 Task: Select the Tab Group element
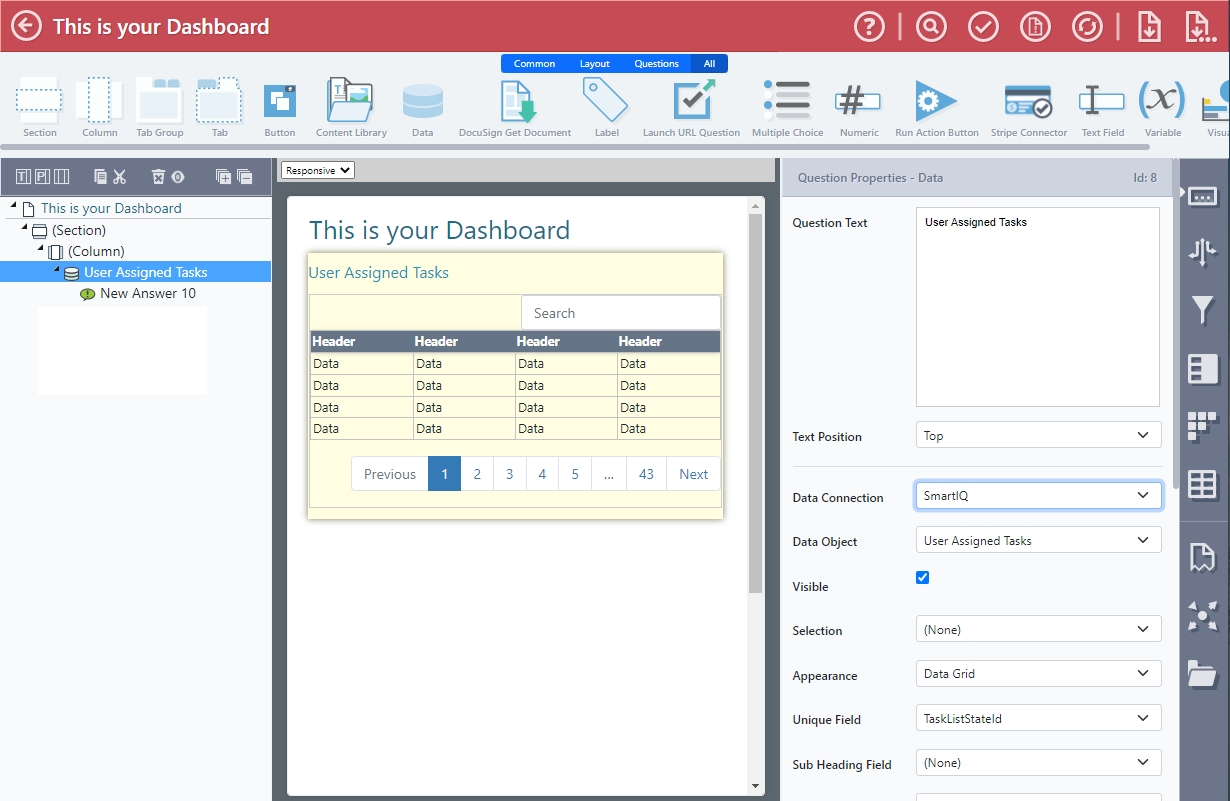160,107
